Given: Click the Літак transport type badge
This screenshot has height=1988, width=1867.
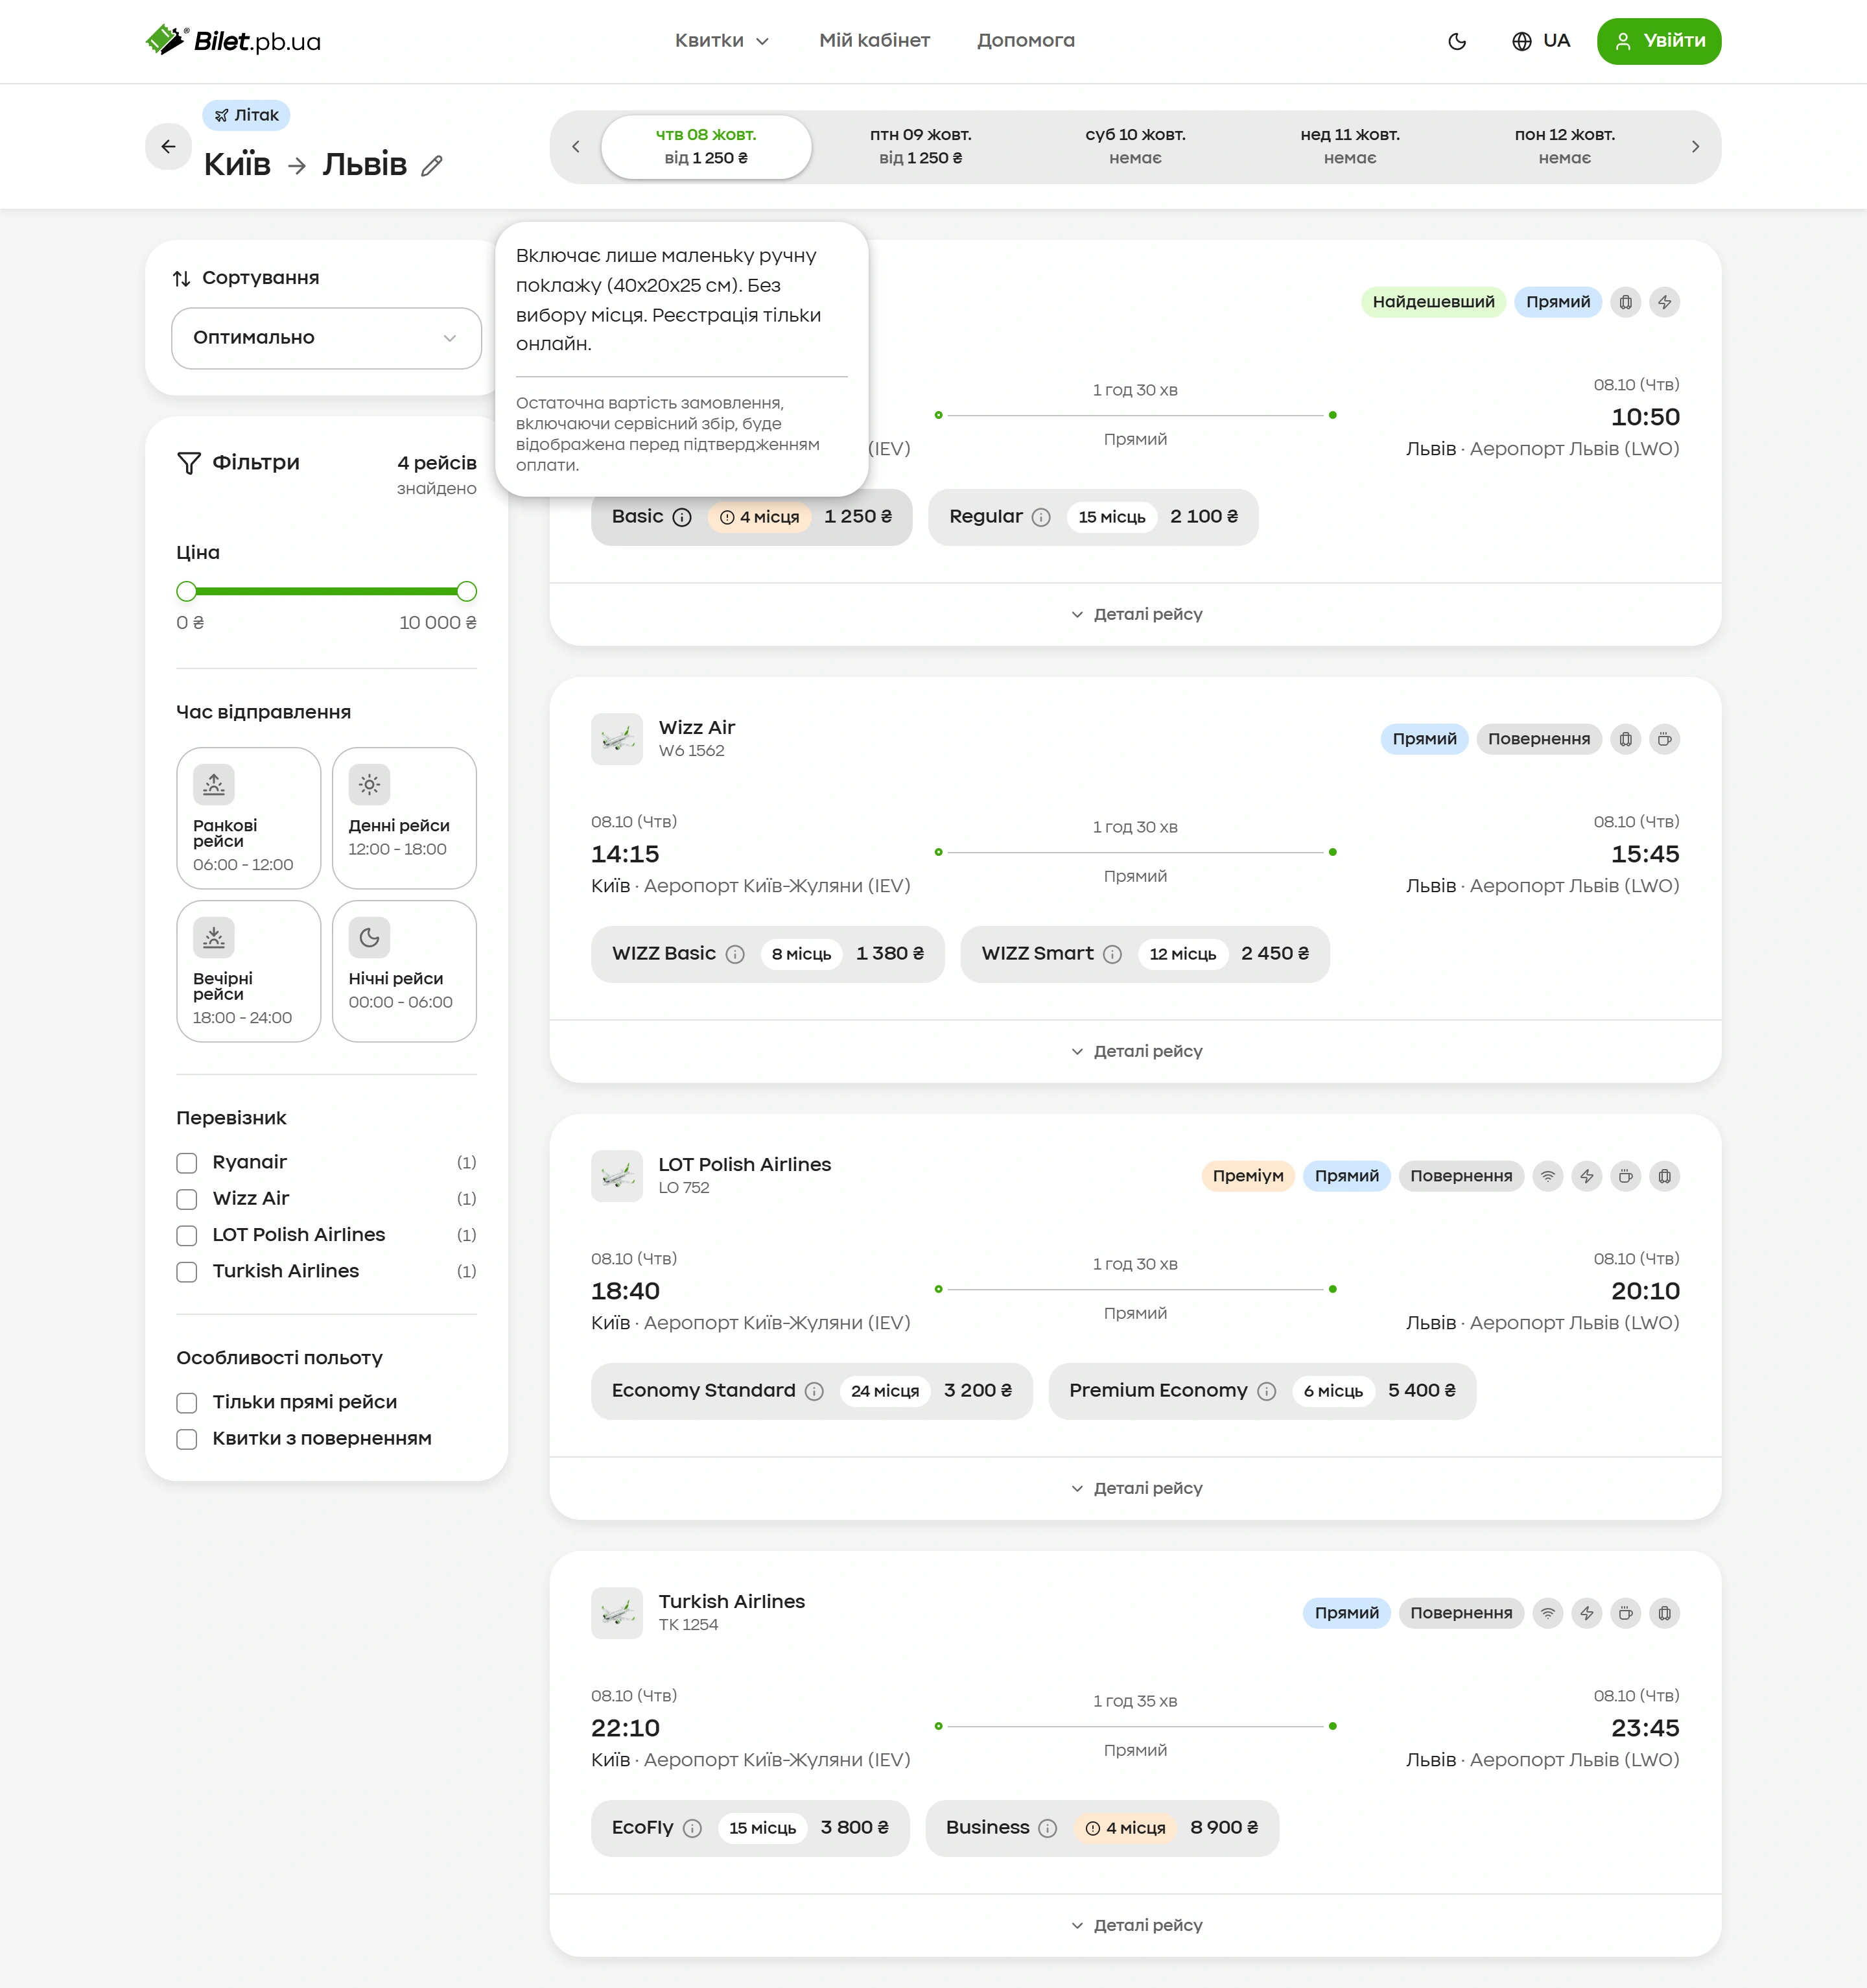Looking at the screenshot, I should point(246,115).
